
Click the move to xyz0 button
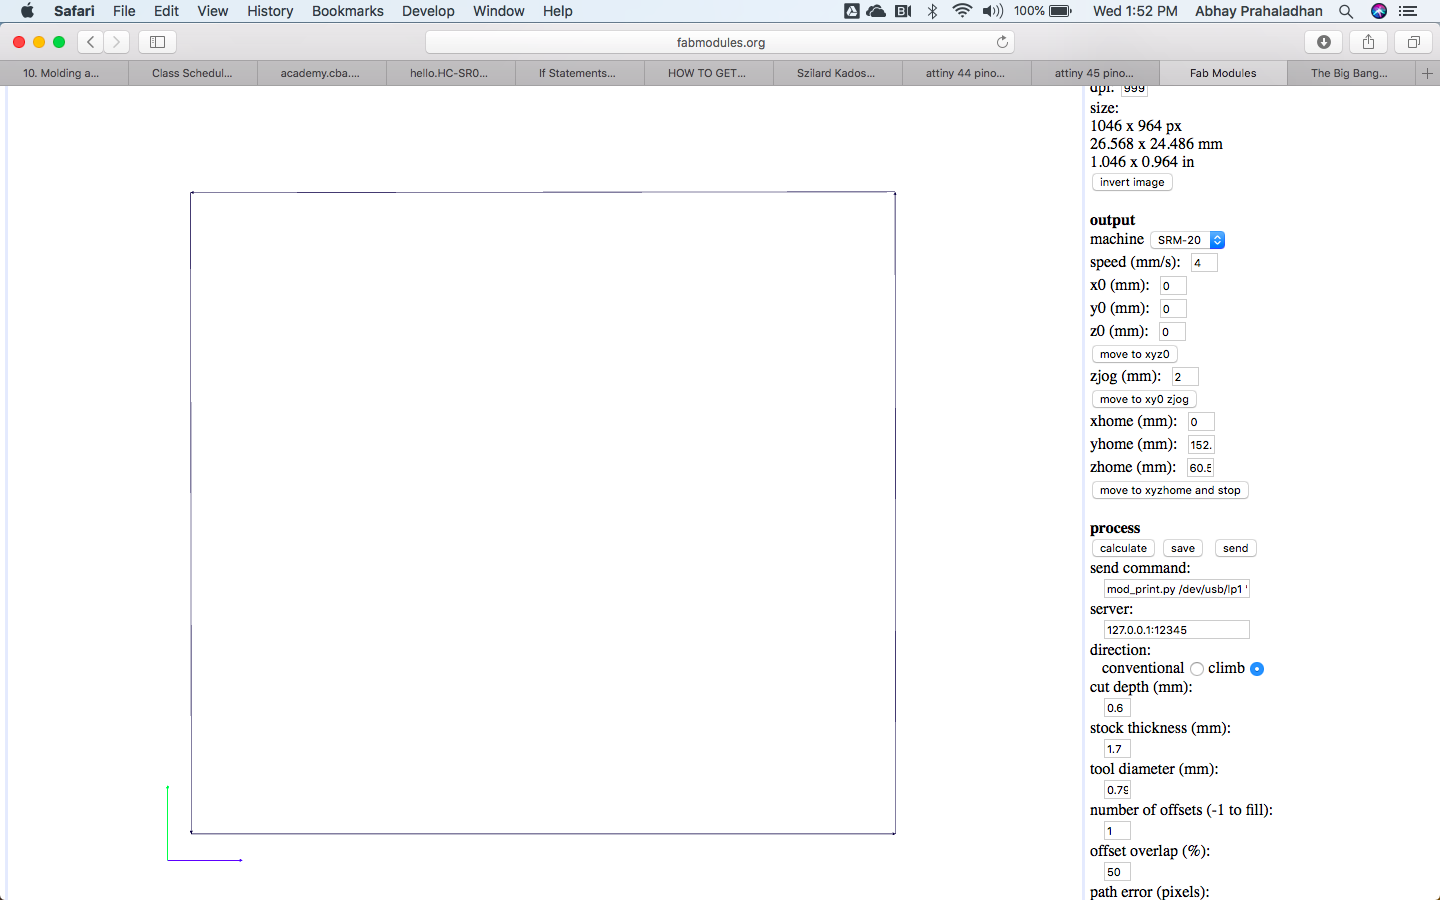pyautogui.click(x=1134, y=354)
